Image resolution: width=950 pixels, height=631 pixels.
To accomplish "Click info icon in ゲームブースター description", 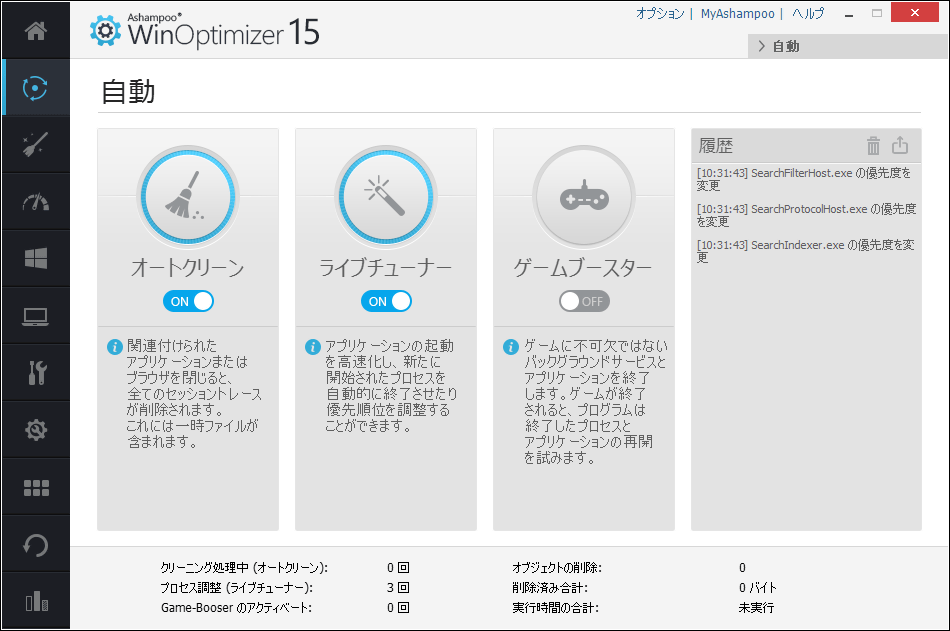I will tap(511, 347).
